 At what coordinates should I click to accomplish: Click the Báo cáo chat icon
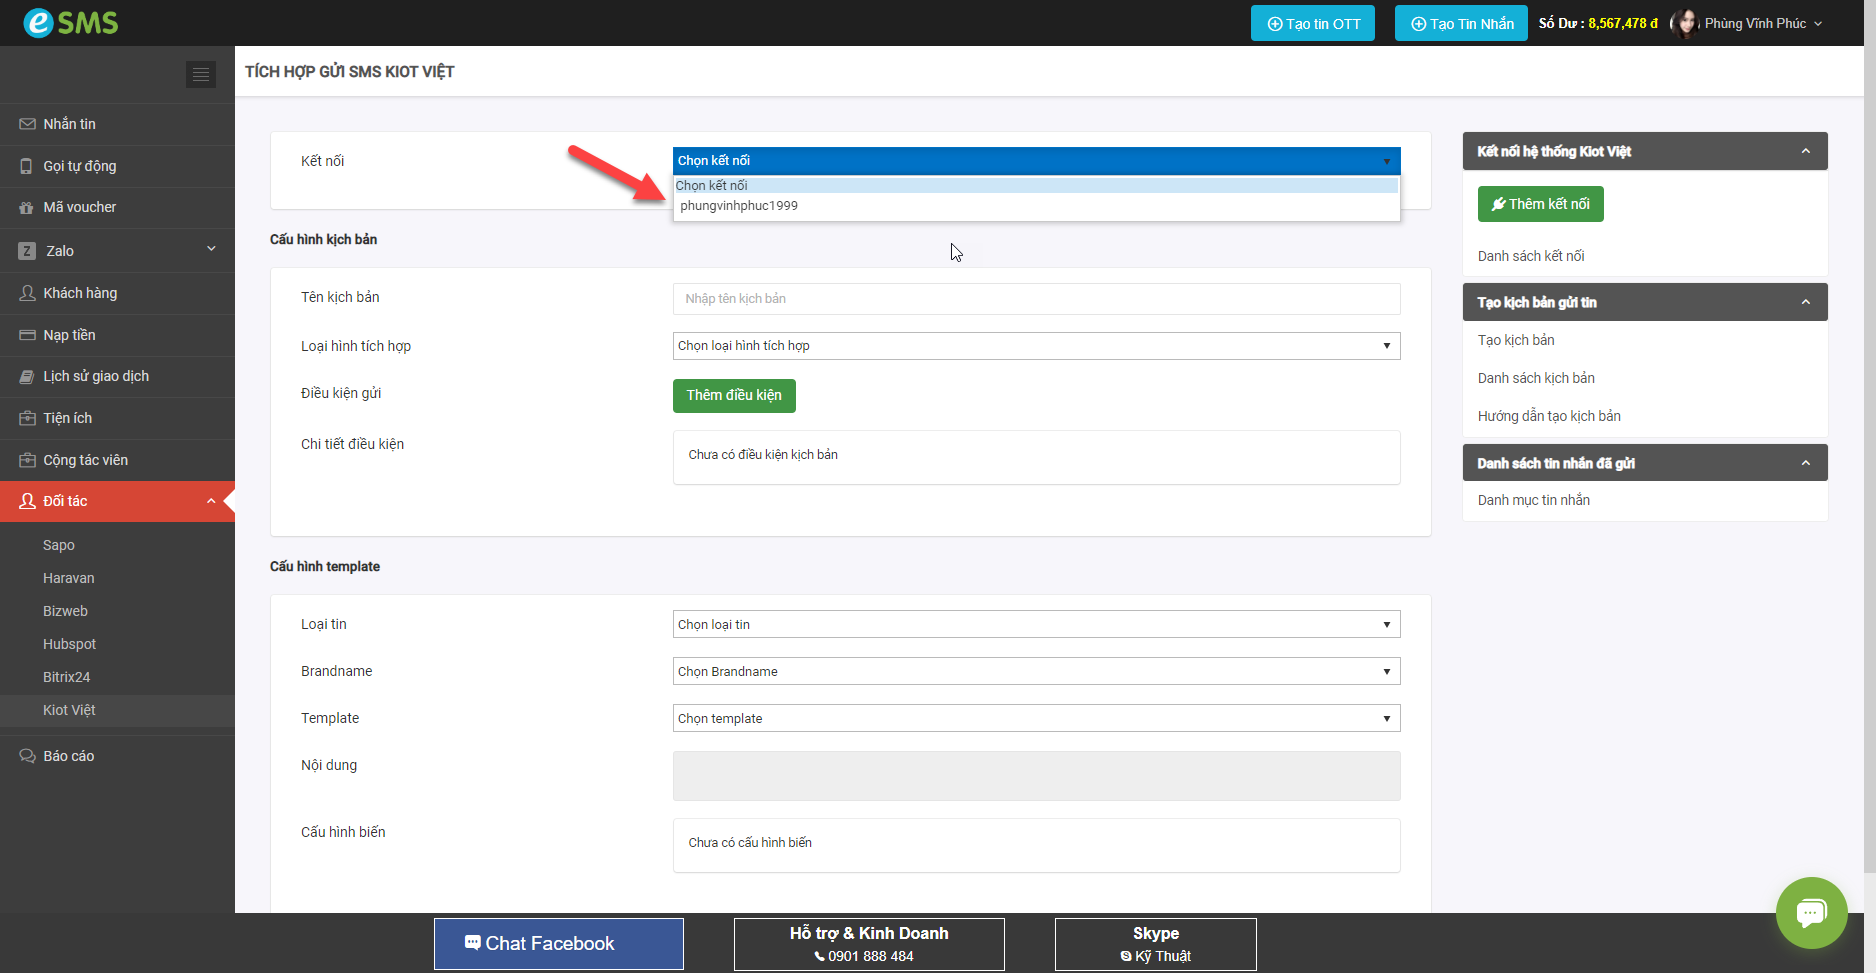27,756
